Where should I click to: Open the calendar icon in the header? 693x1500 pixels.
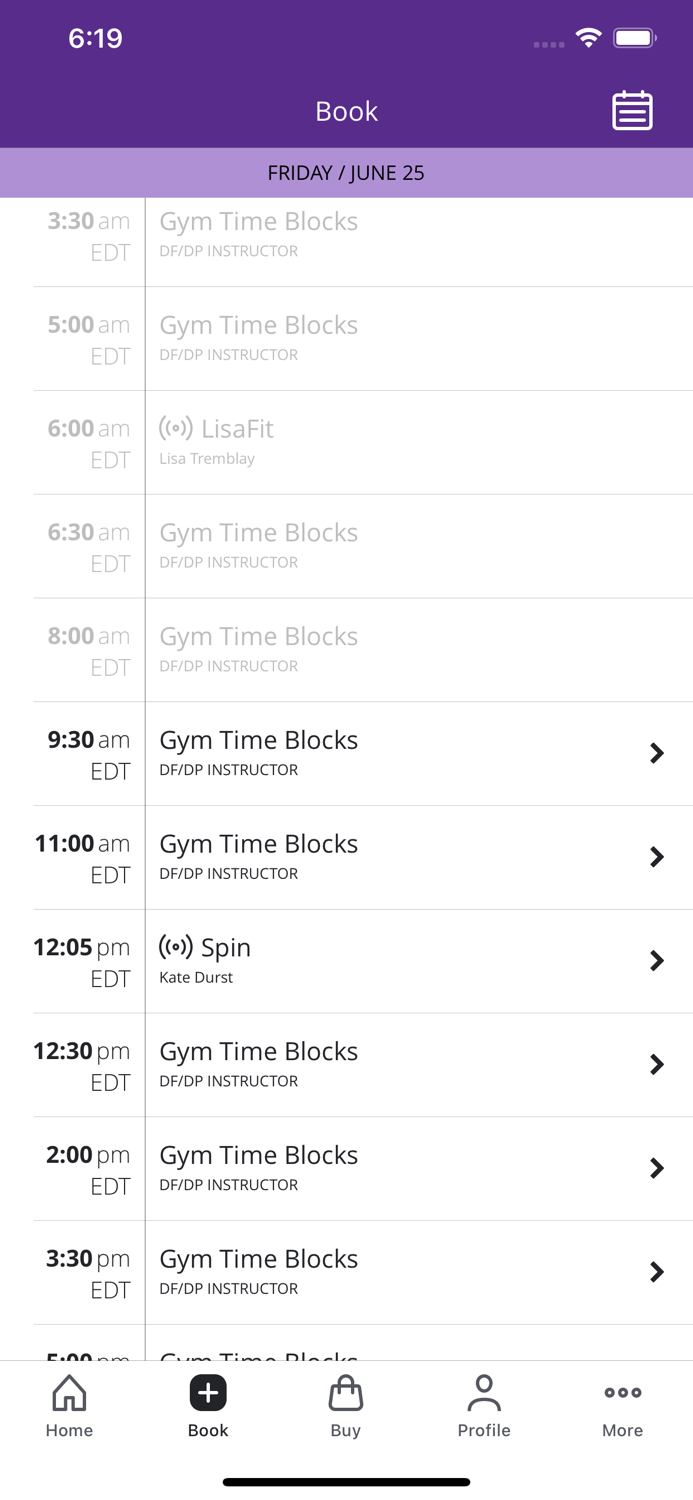pyautogui.click(x=631, y=111)
